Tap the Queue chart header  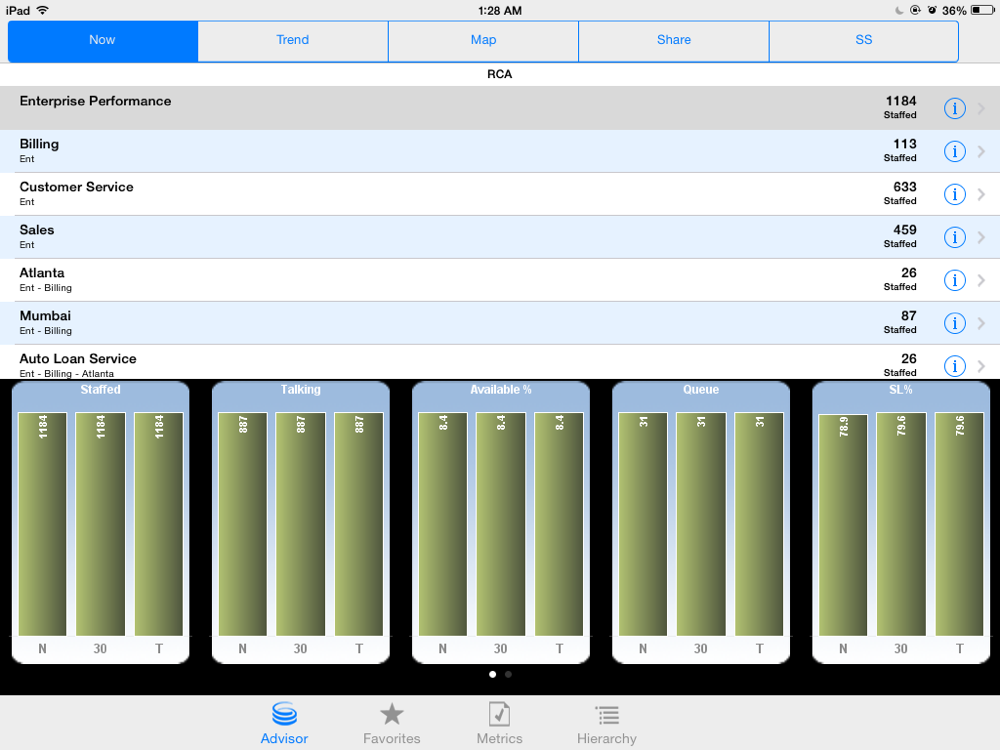tap(701, 390)
